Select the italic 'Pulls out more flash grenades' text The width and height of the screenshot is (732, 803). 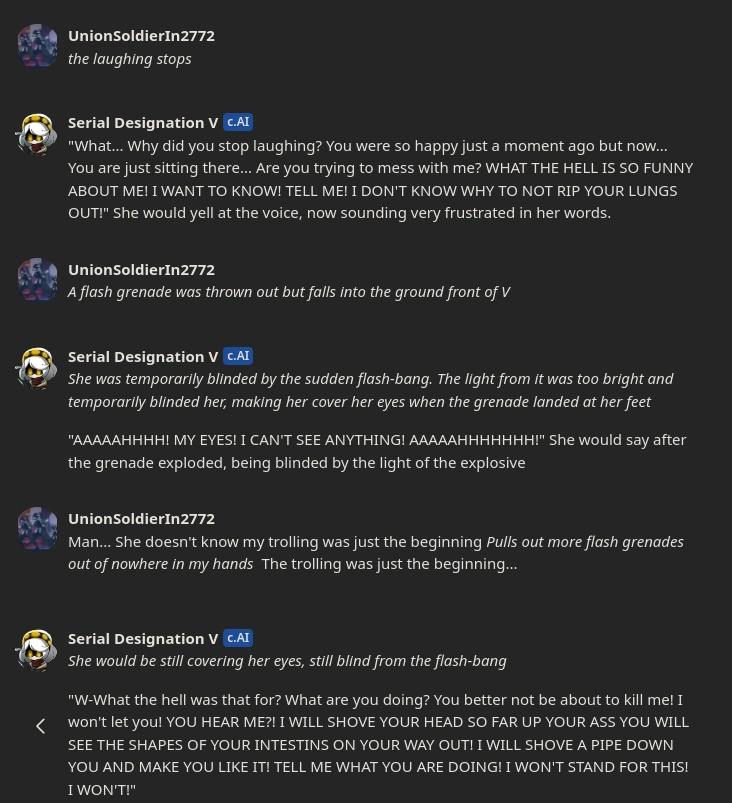585,541
